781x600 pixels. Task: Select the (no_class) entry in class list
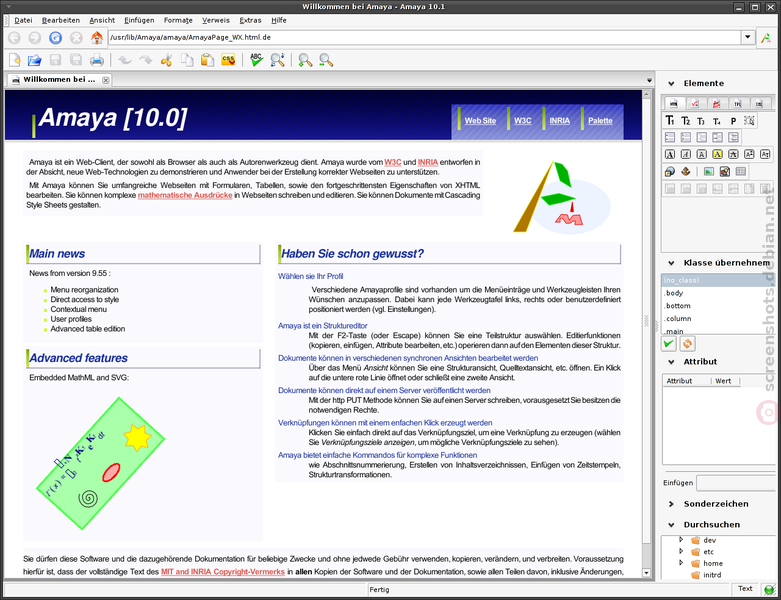[x=718, y=280]
